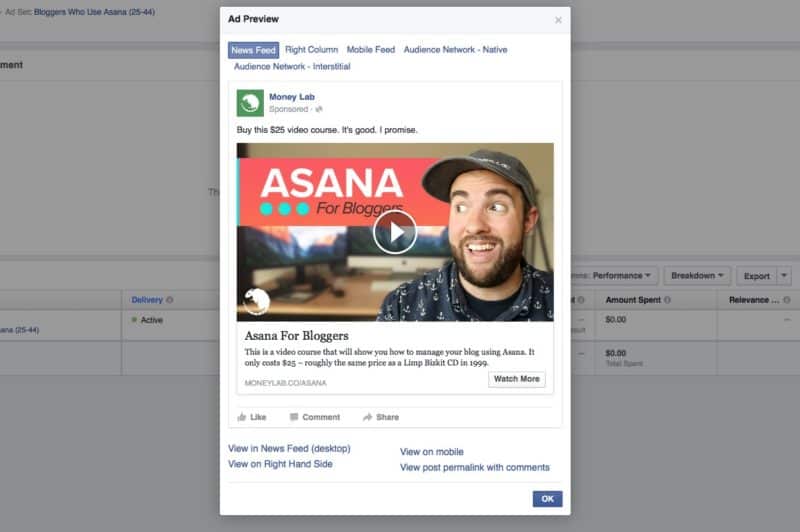Click the Share arrow icon
The height and width of the screenshot is (532, 800).
click(x=367, y=417)
